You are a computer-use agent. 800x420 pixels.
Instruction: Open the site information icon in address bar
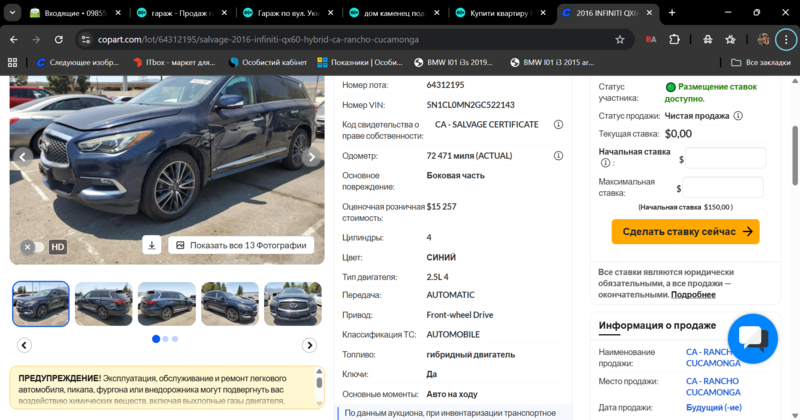(x=86, y=39)
